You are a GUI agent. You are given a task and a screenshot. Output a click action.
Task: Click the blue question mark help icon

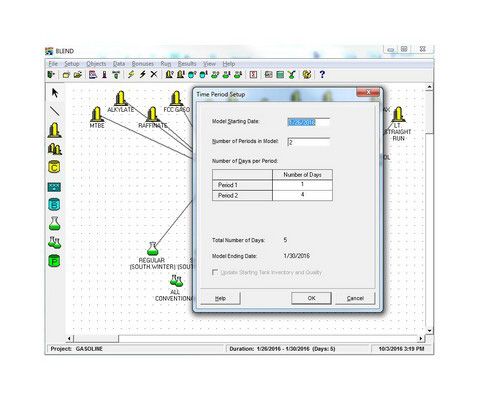pos(322,74)
